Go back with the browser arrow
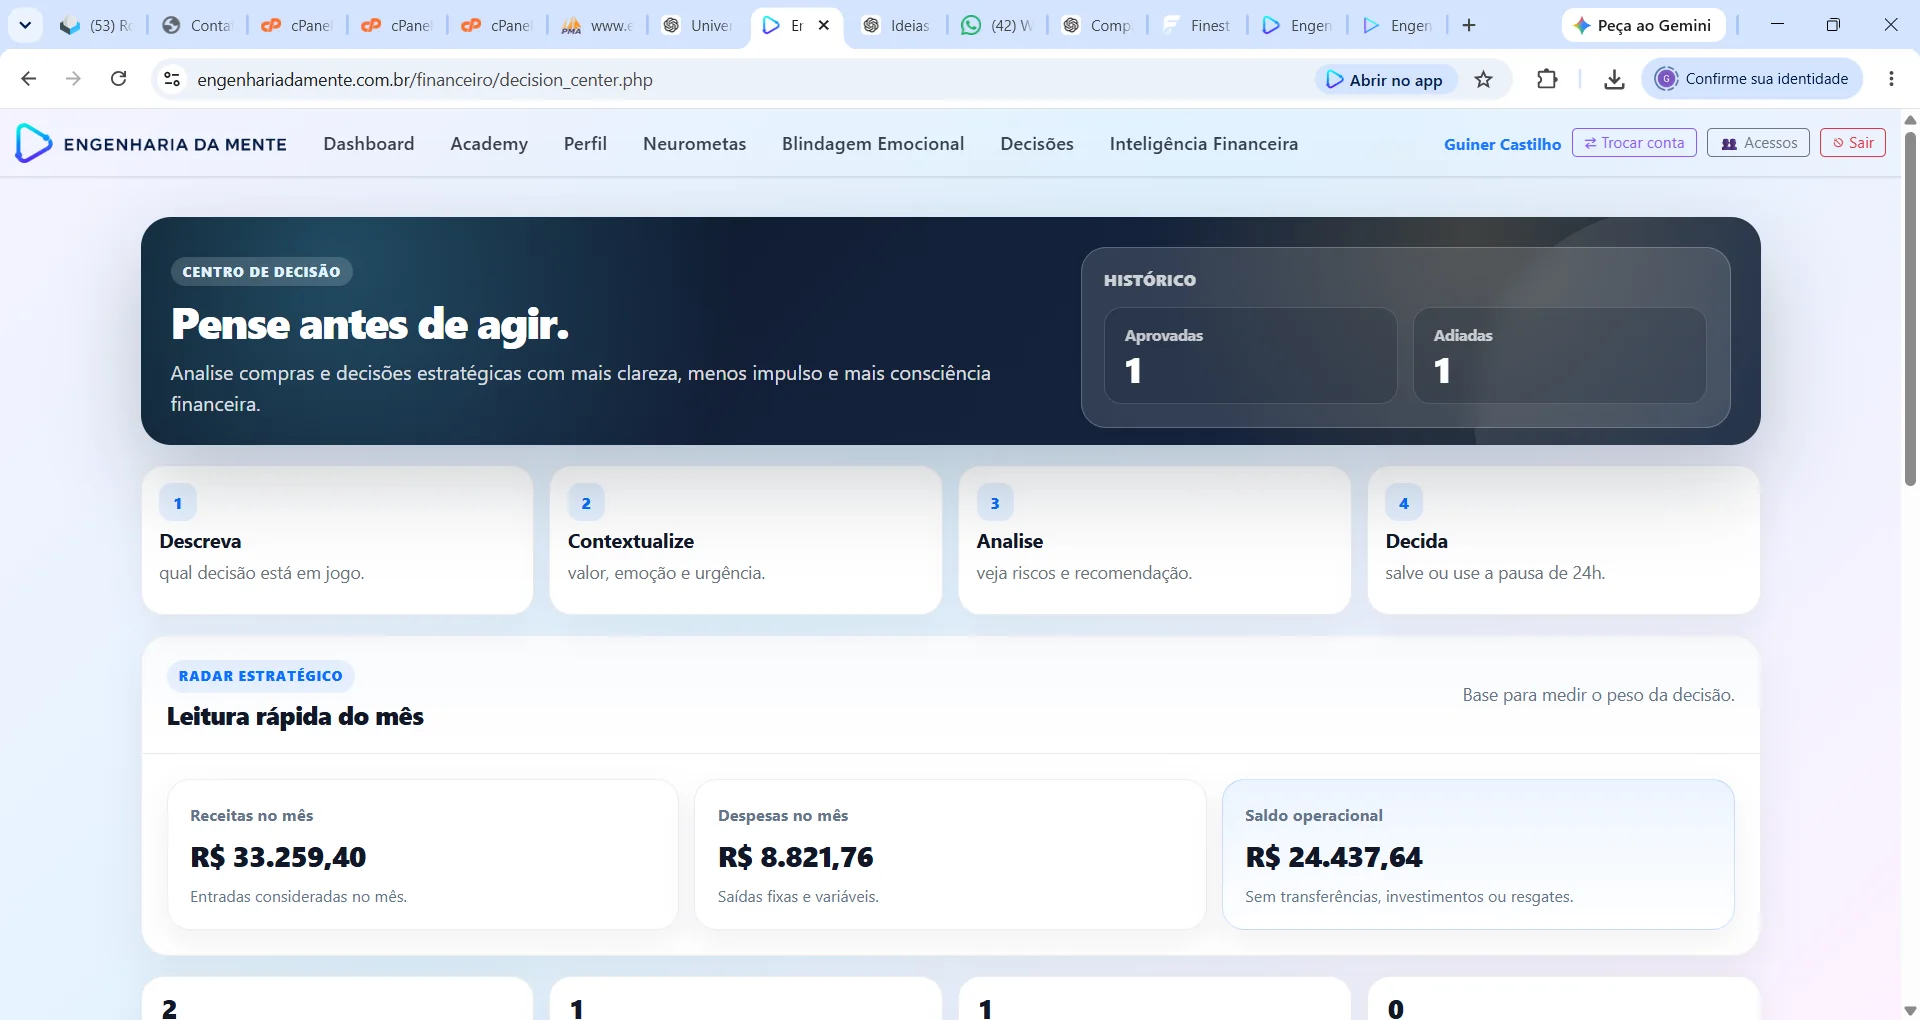Viewport: 1920px width, 1020px height. (29, 79)
